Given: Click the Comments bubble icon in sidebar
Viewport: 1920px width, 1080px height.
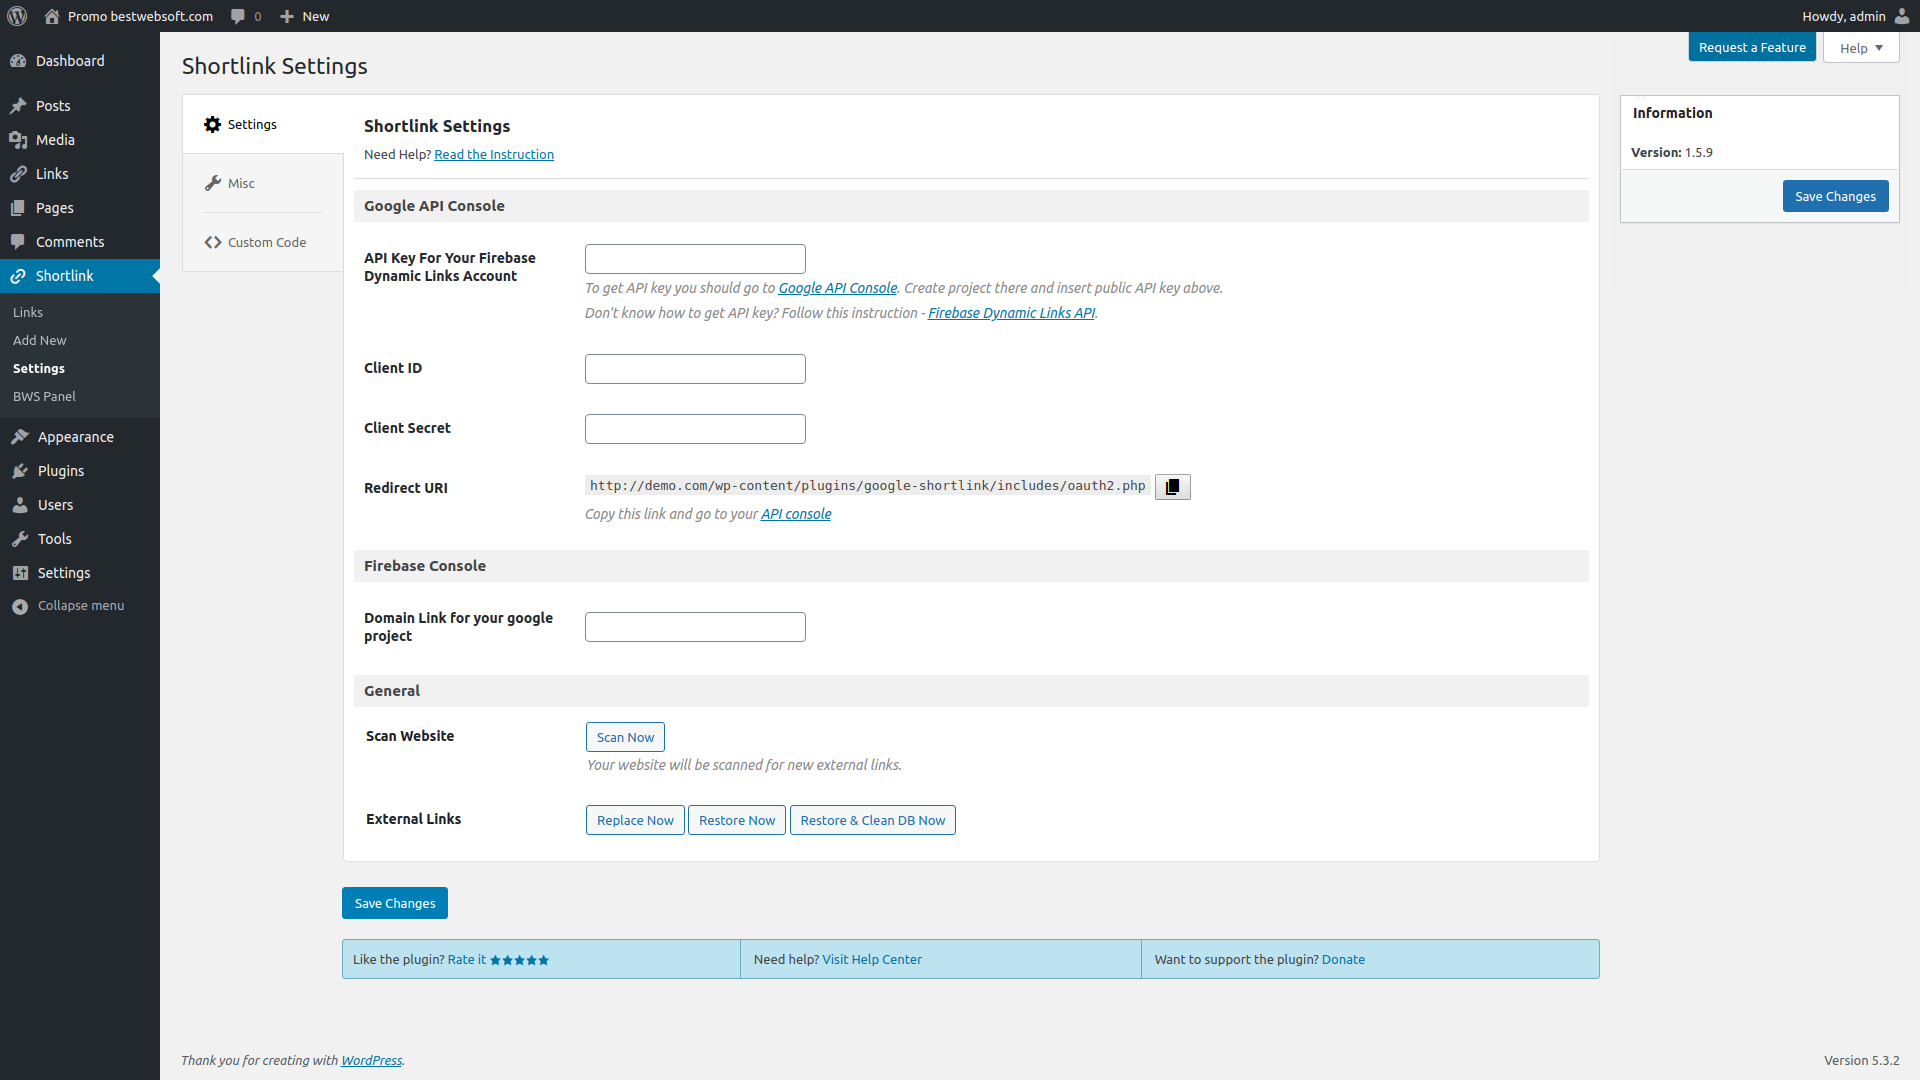Looking at the screenshot, I should point(18,242).
